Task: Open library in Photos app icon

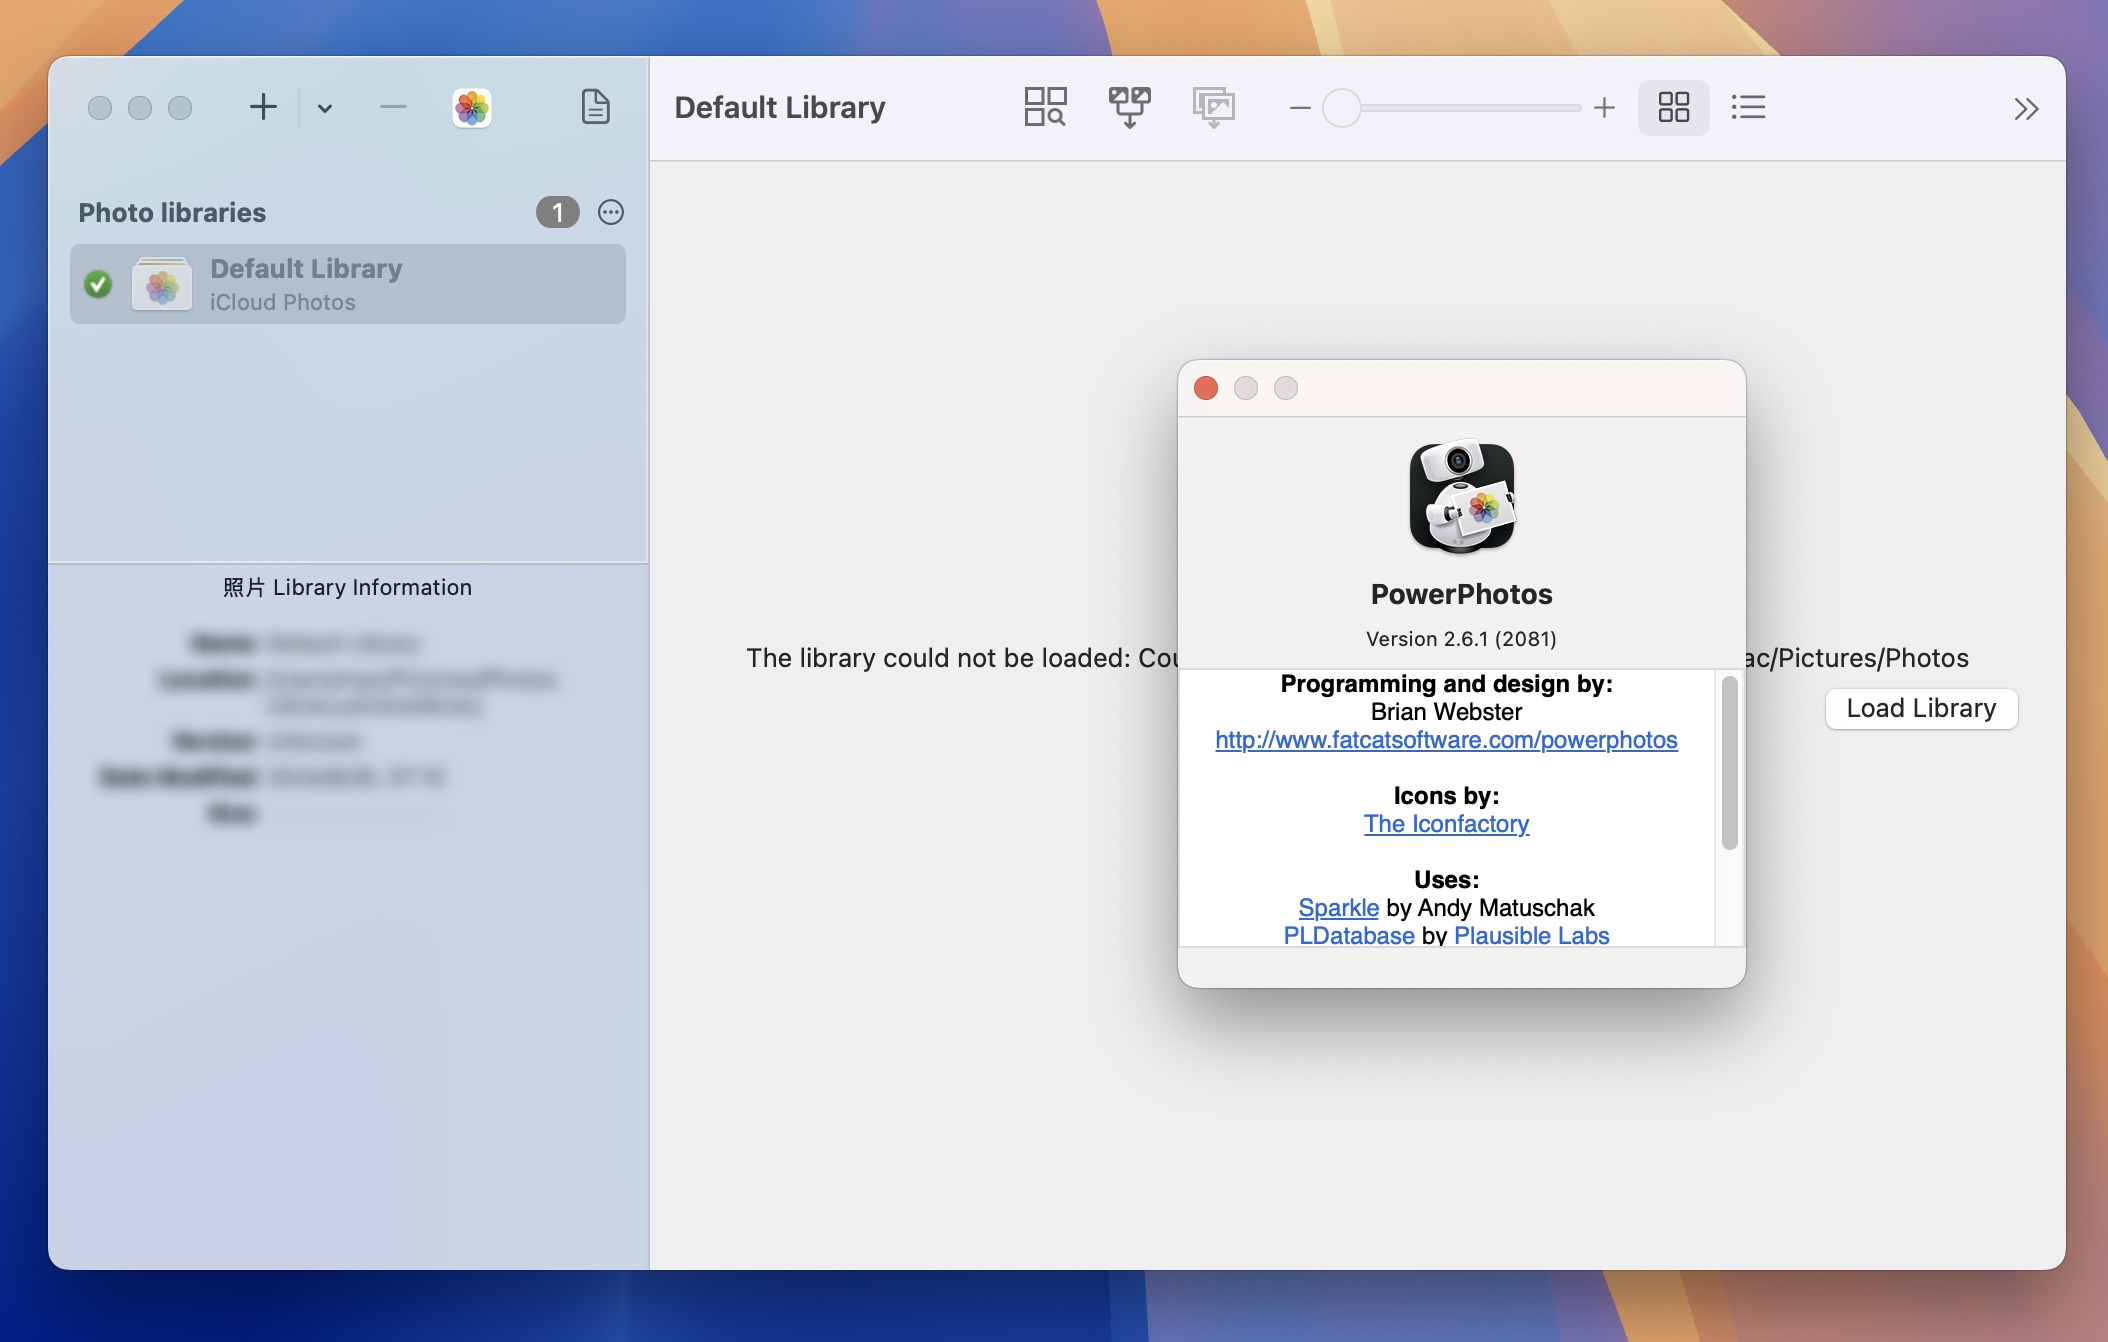Action: pos(472,107)
